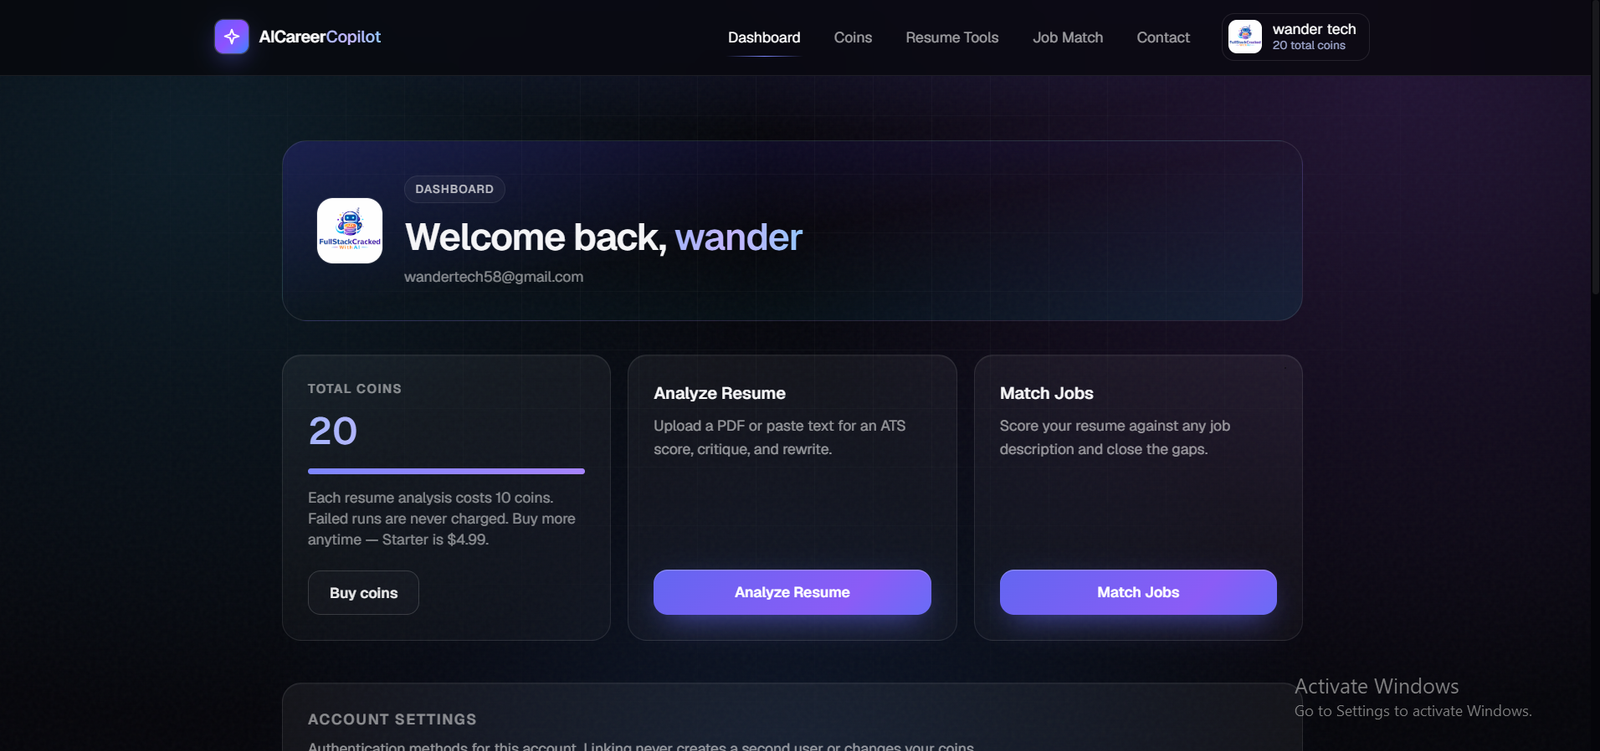Click the total coins progress bar
Viewport: 1600px width, 751px height.
coord(446,471)
